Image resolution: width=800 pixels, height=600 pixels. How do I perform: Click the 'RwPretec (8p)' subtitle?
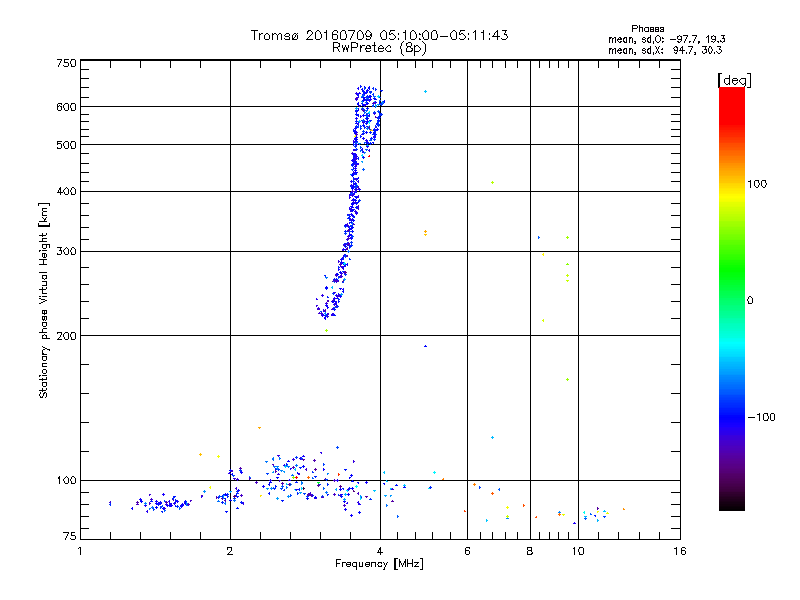[x=379, y=48]
